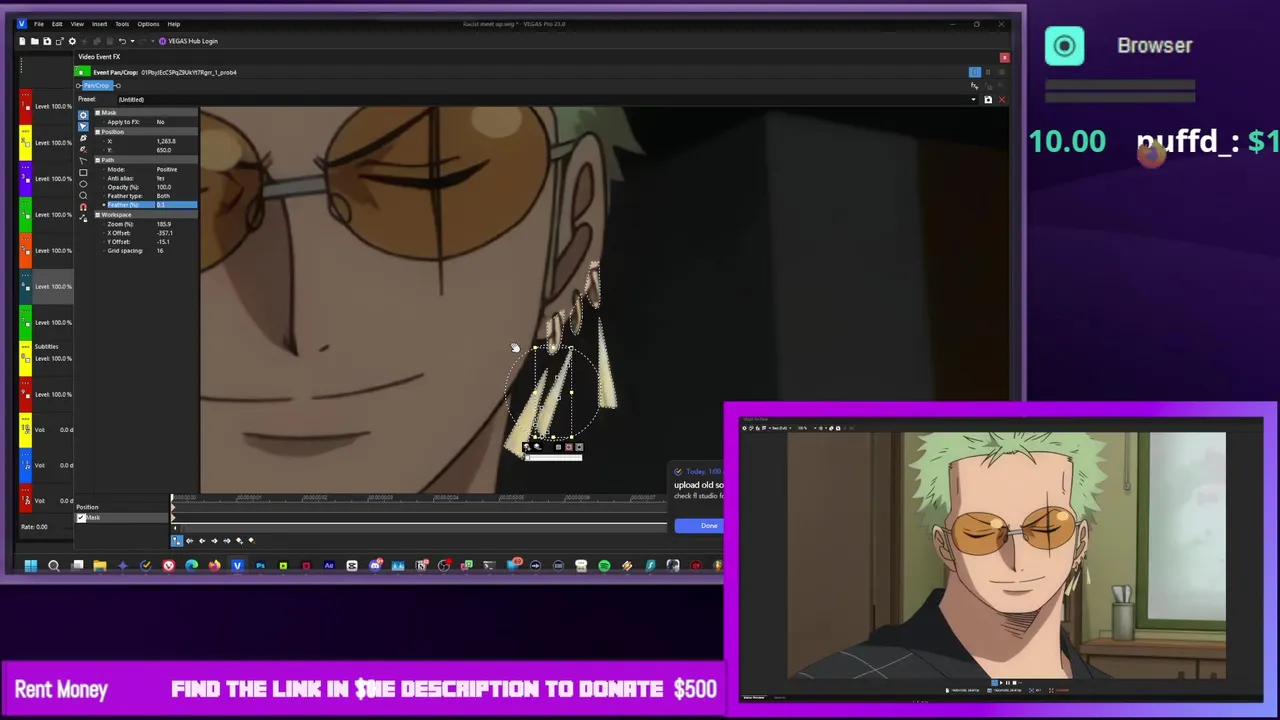Click Save project icon in toolbar
The height and width of the screenshot is (720, 1280).
(47, 41)
